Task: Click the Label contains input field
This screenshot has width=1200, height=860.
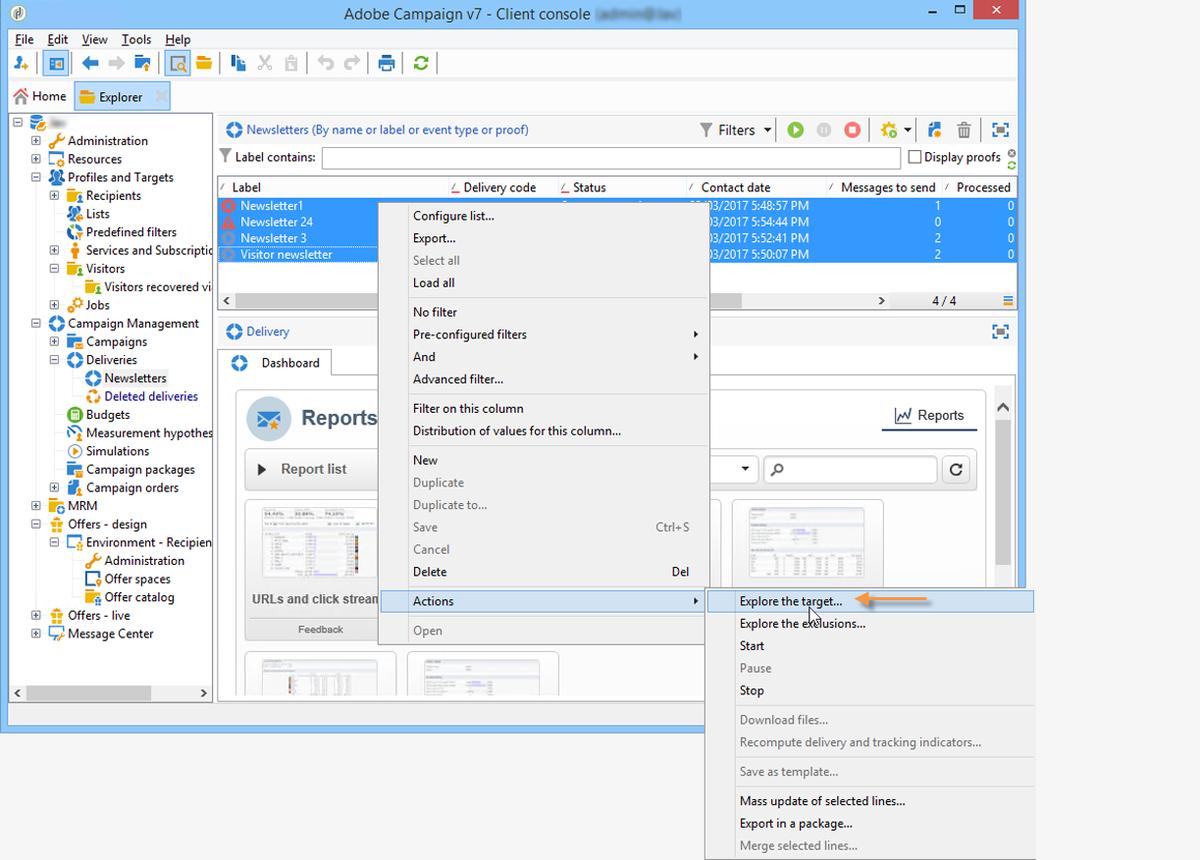Action: 610,158
